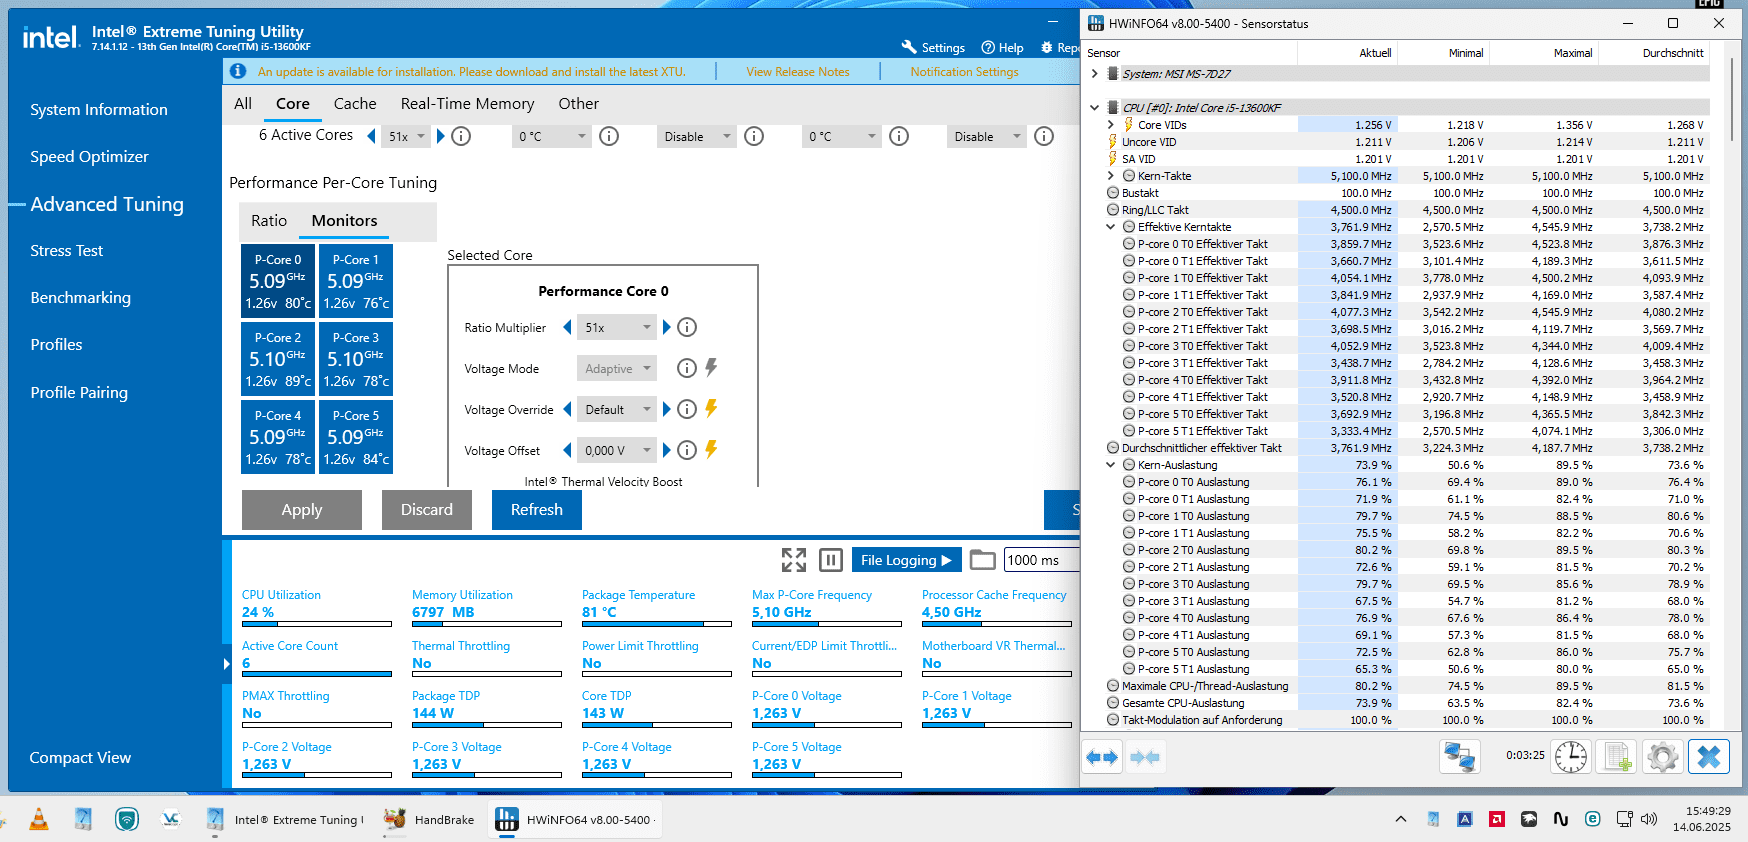Decrease Voltage Offset with the left arrow

[567, 450]
